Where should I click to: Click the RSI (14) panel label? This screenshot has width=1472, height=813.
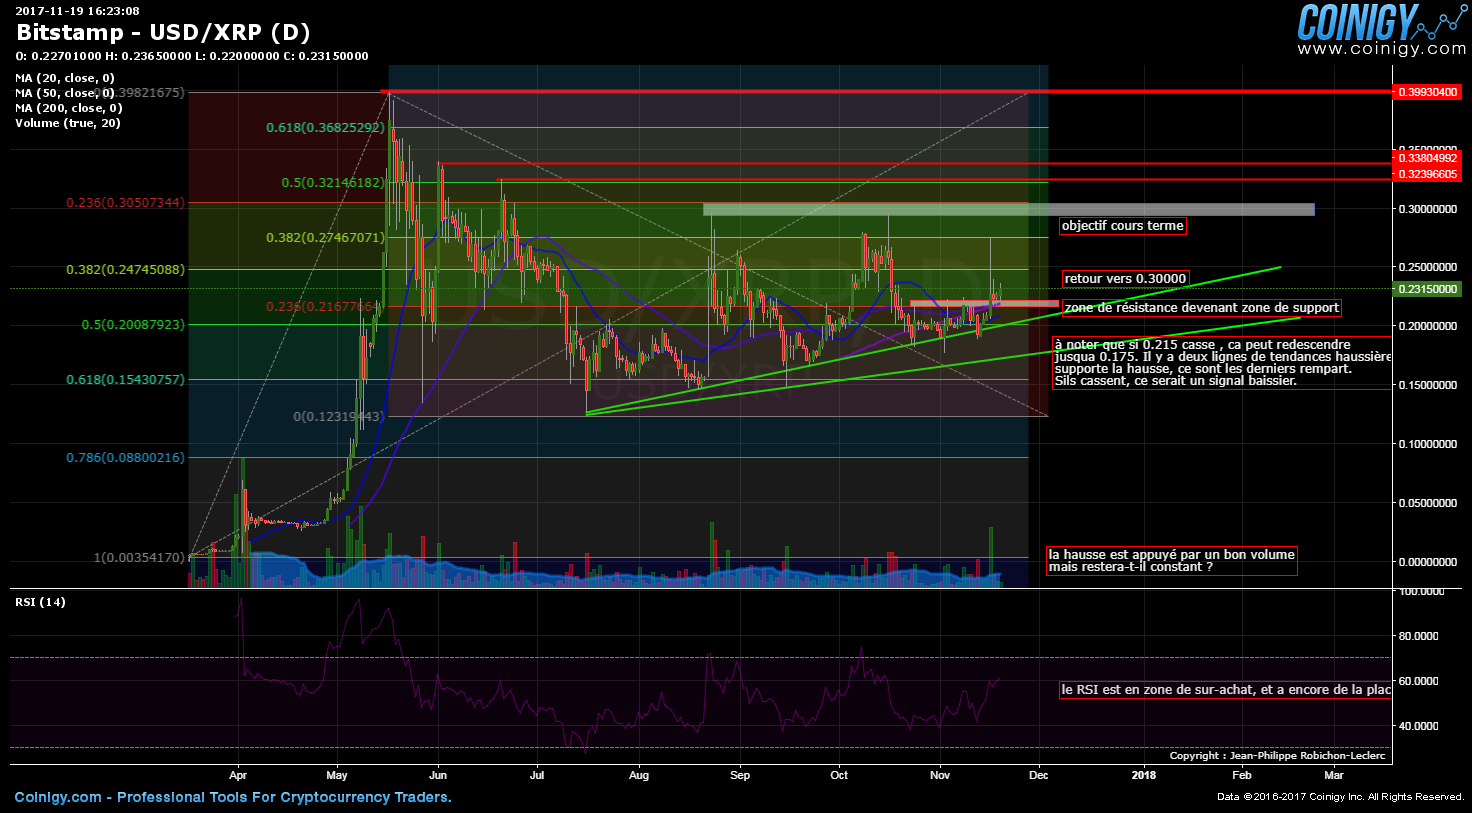click(x=40, y=602)
